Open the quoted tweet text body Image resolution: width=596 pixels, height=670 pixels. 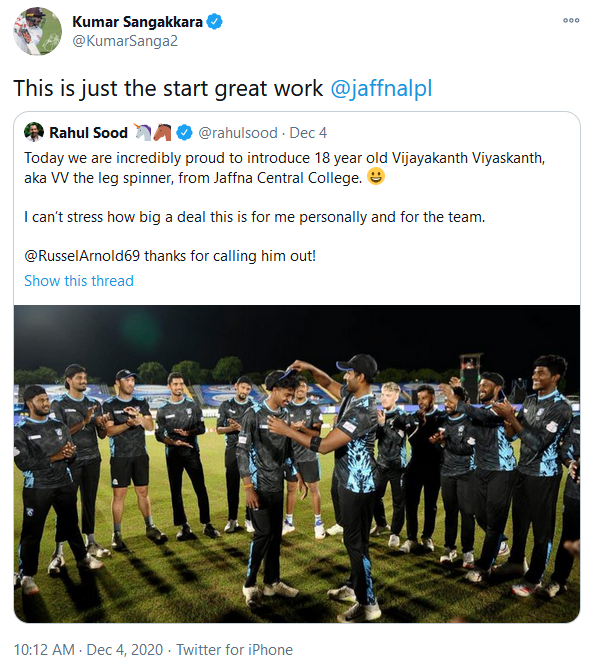(285, 207)
